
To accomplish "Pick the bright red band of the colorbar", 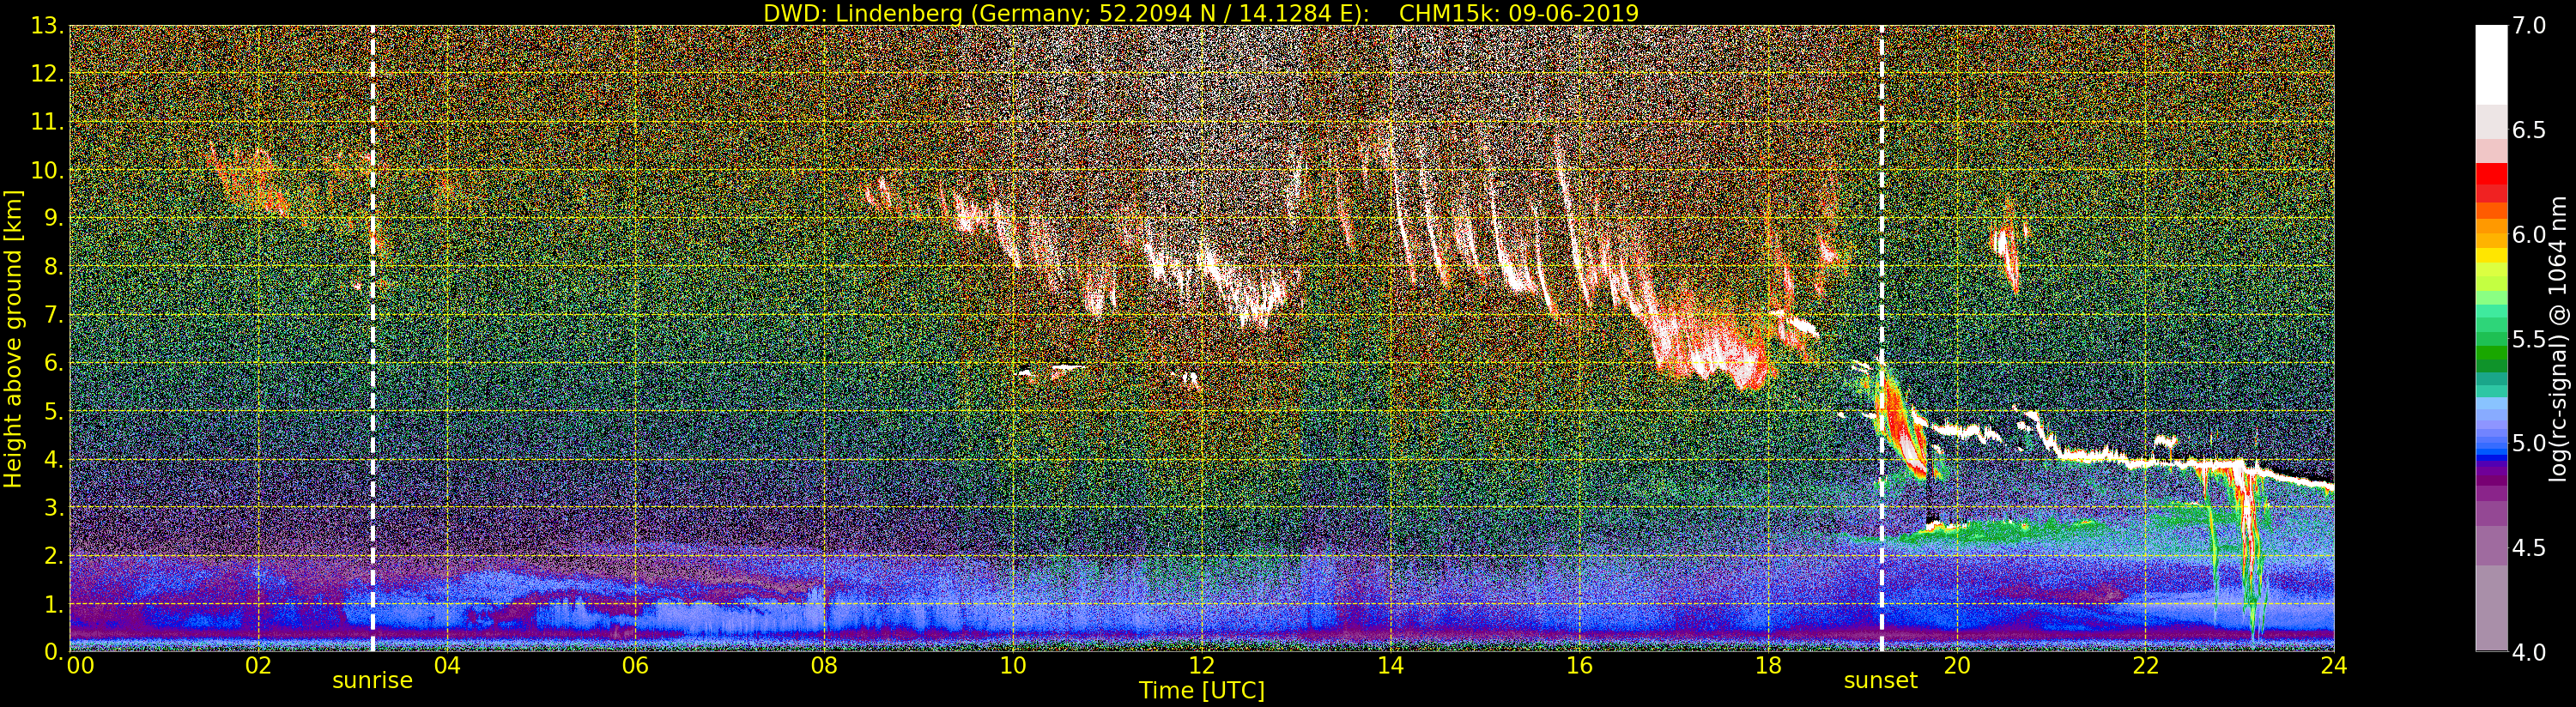I will coord(2491,173).
